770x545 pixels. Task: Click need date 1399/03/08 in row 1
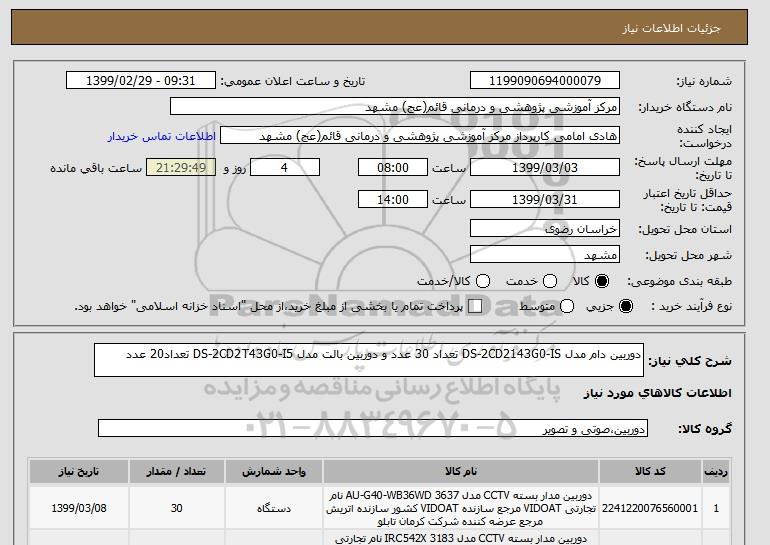point(79,508)
